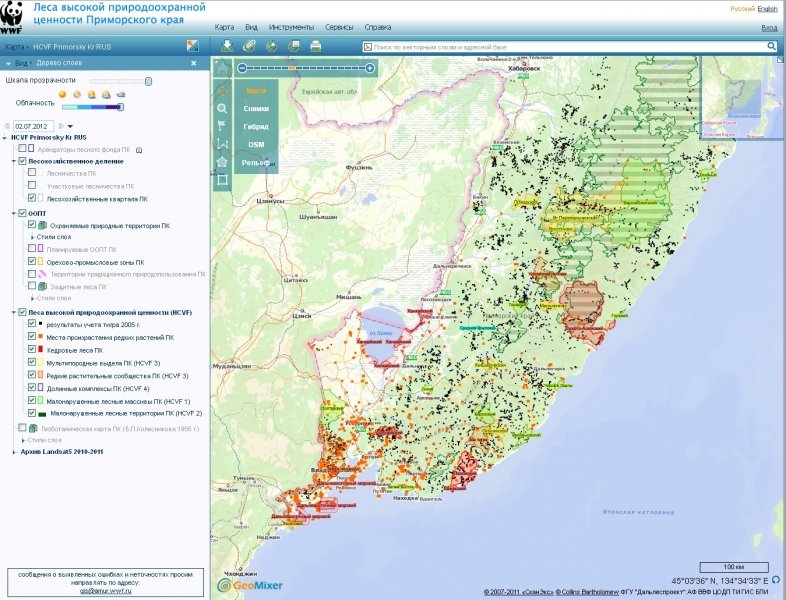Toggle the ООПТ group checkbox

[x=22, y=213]
